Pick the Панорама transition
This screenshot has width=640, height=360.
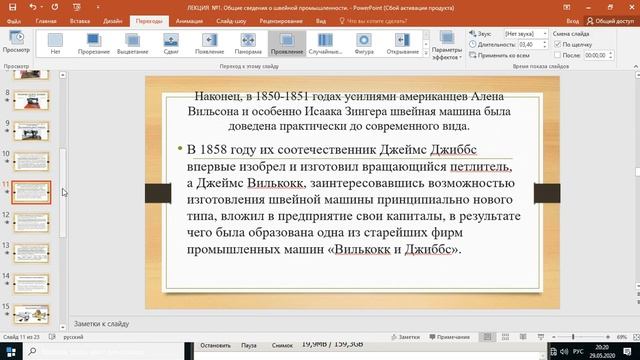tap(248, 43)
